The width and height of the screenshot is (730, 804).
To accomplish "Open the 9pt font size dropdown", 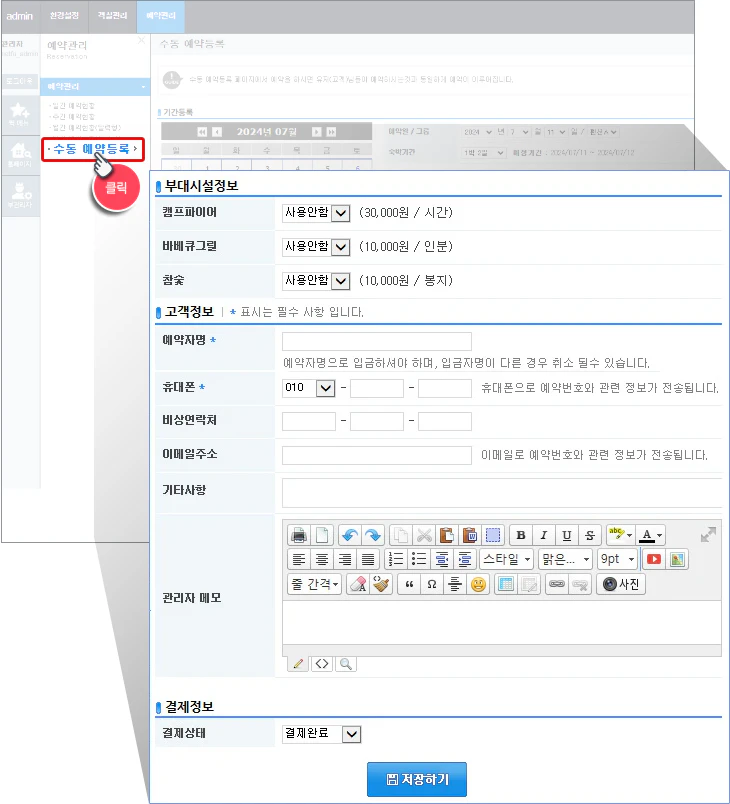I will click(x=618, y=559).
